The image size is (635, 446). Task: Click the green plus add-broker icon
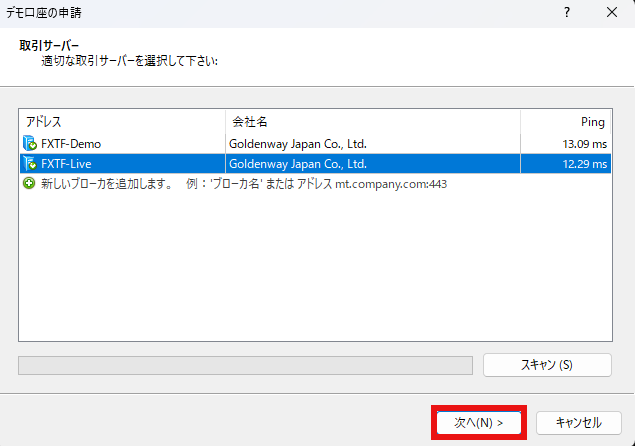tap(29, 184)
